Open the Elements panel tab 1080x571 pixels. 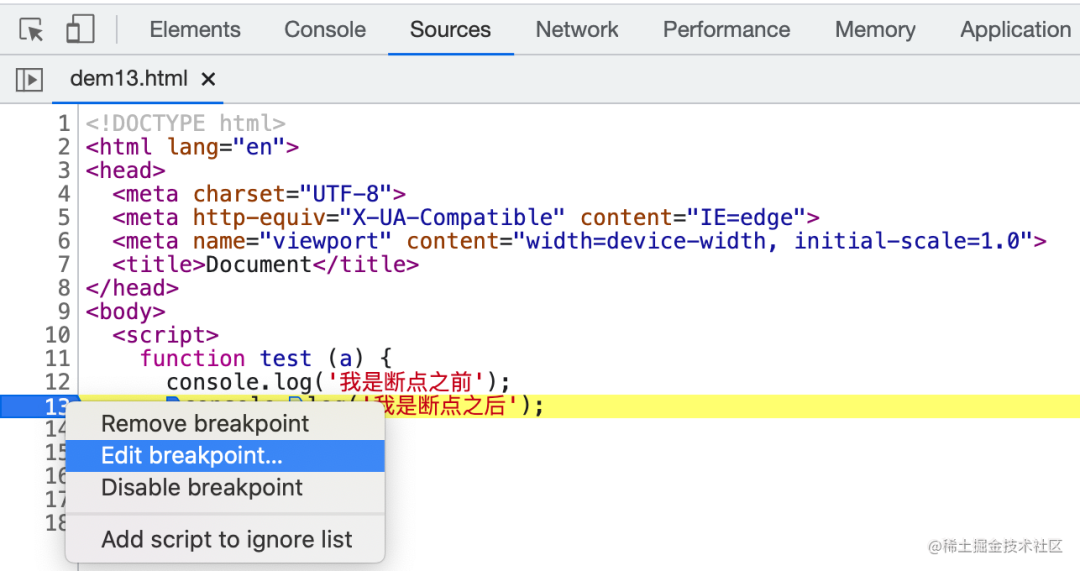[195, 30]
